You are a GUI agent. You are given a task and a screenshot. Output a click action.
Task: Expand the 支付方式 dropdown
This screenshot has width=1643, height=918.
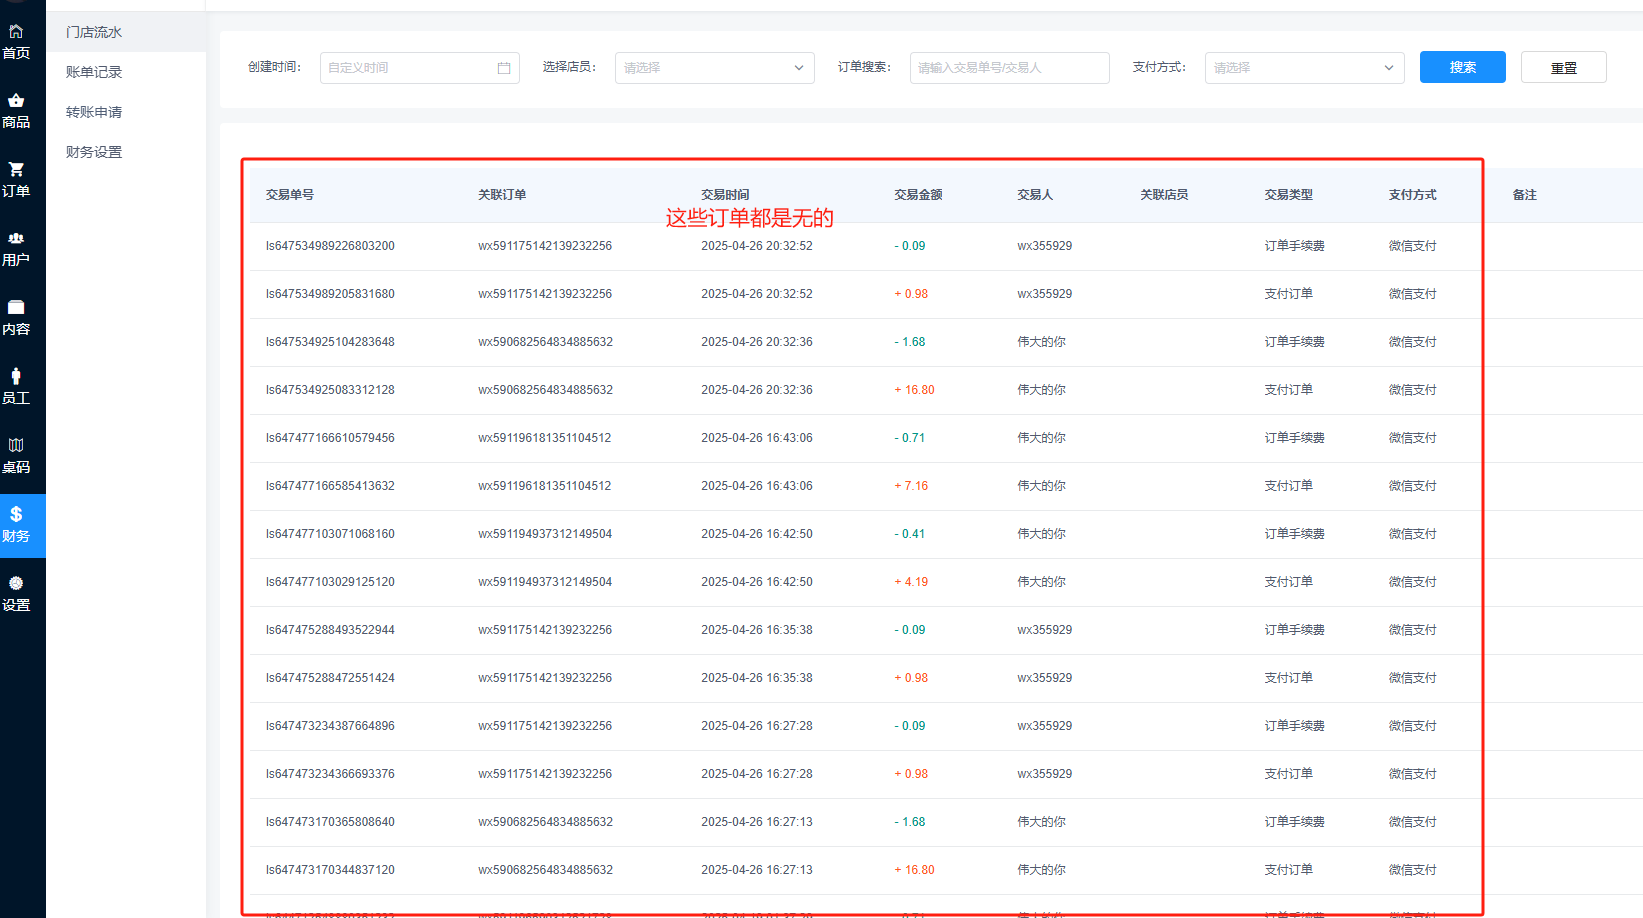(1305, 68)
